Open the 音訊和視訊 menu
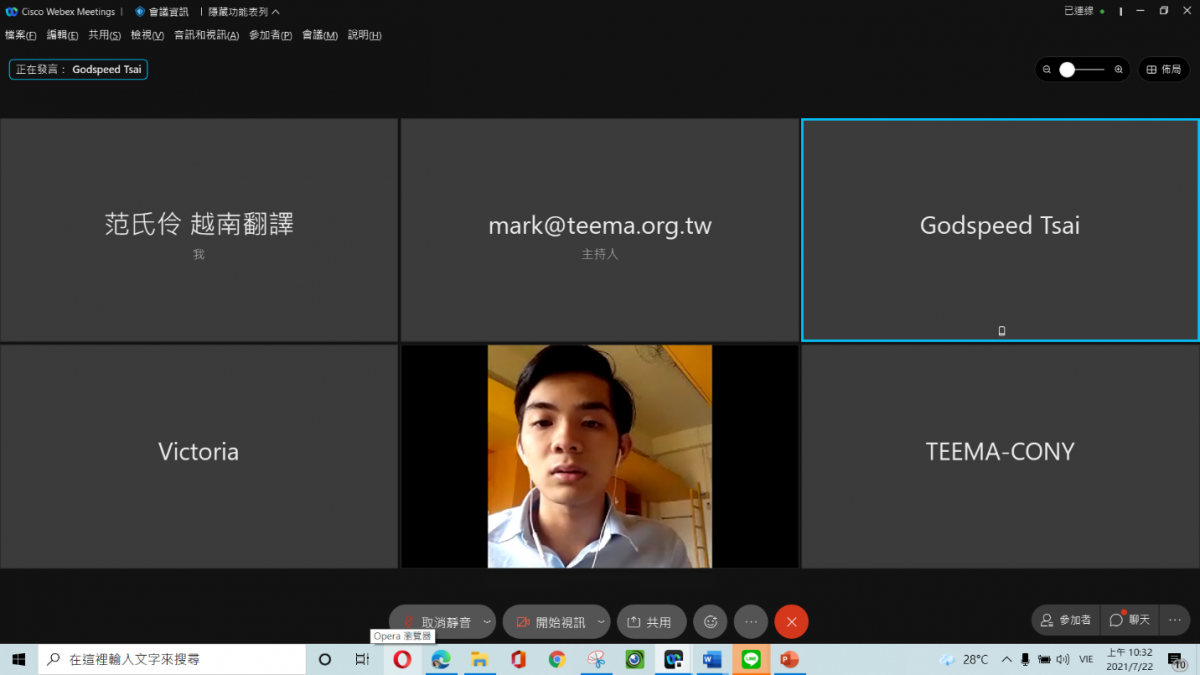Image resolution: width=1200 pixels, height=675 pixels. pos(206,35)
